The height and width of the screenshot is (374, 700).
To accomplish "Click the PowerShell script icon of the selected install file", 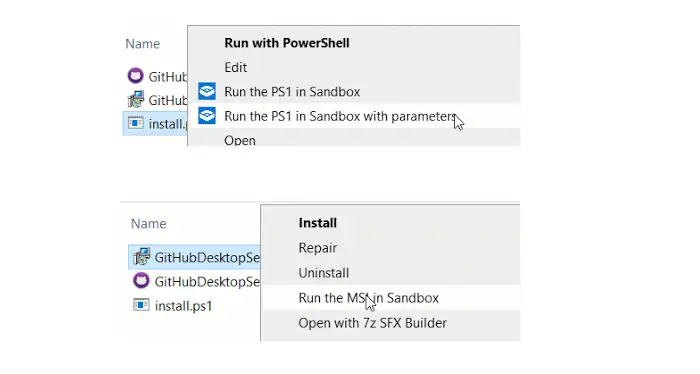I will 135,123.
